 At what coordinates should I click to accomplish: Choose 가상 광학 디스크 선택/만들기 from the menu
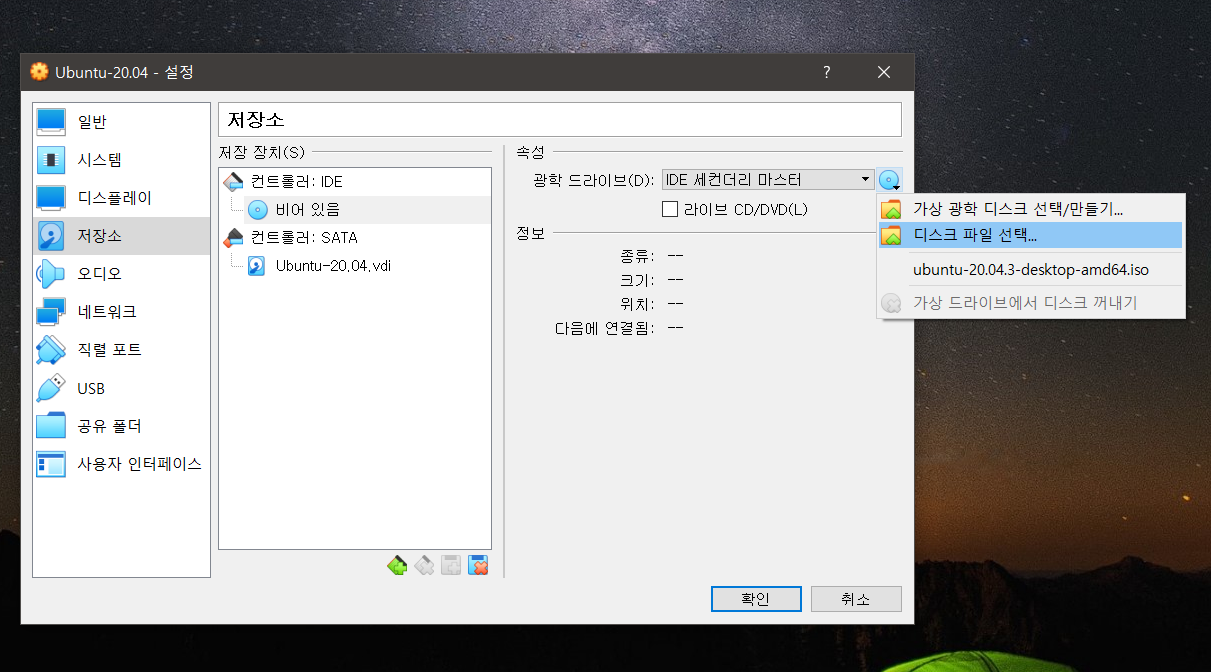click(x=1017, y=210)
